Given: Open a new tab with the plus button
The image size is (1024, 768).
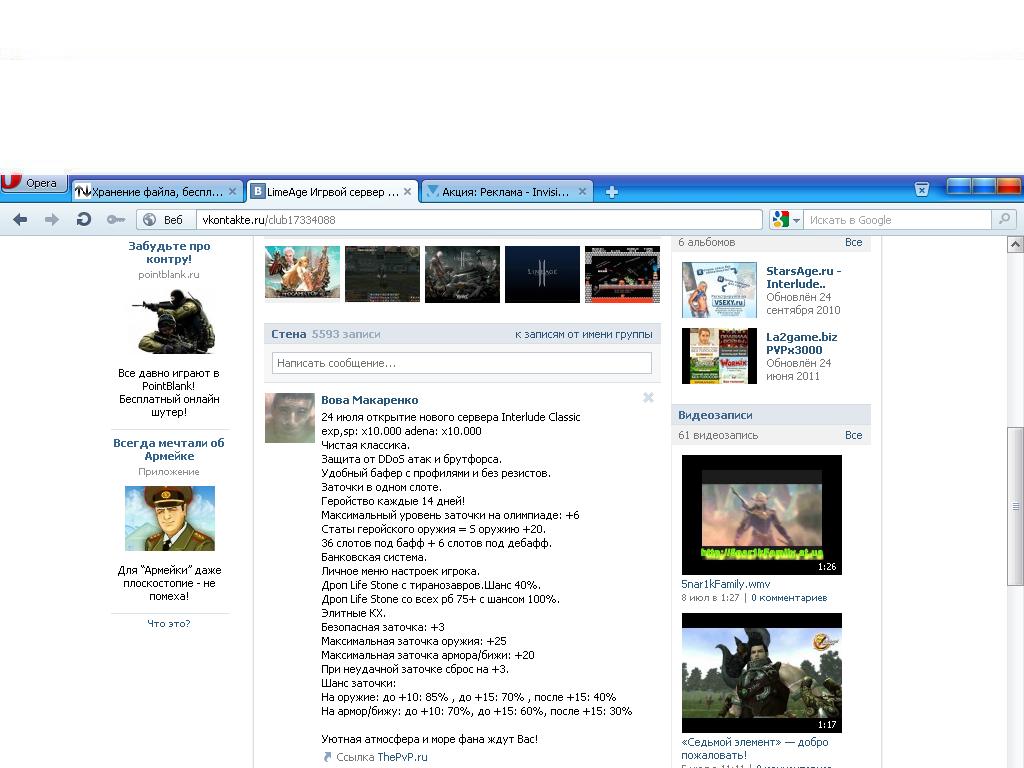Looking at the screenshot, I should pyautogui.click(x=611, y=192).
